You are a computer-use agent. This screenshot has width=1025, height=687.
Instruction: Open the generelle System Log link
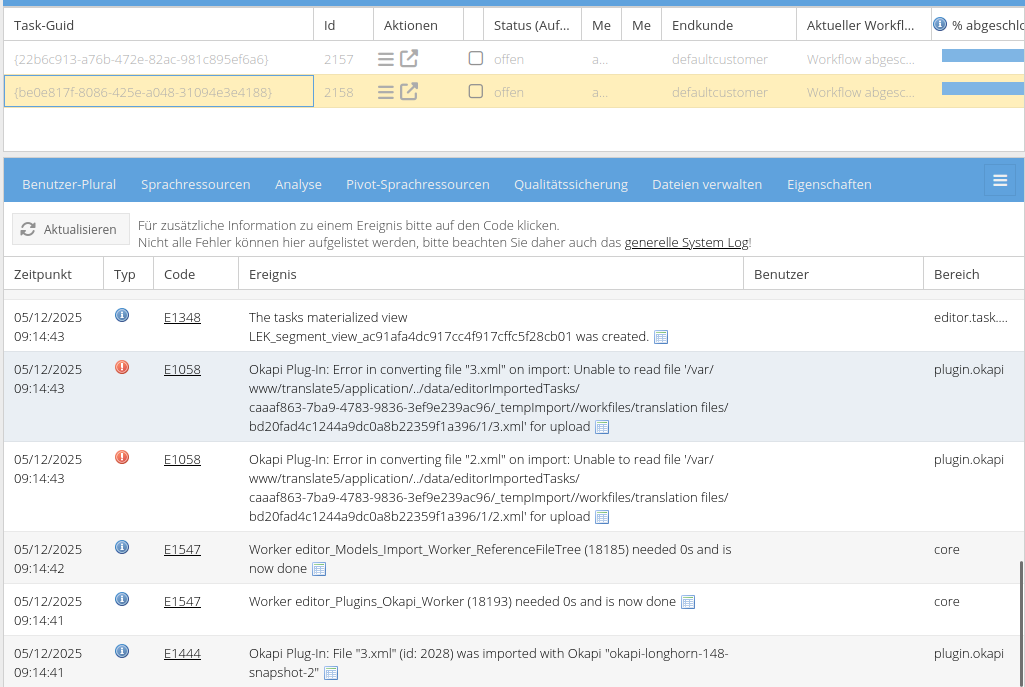pos(686,242)
